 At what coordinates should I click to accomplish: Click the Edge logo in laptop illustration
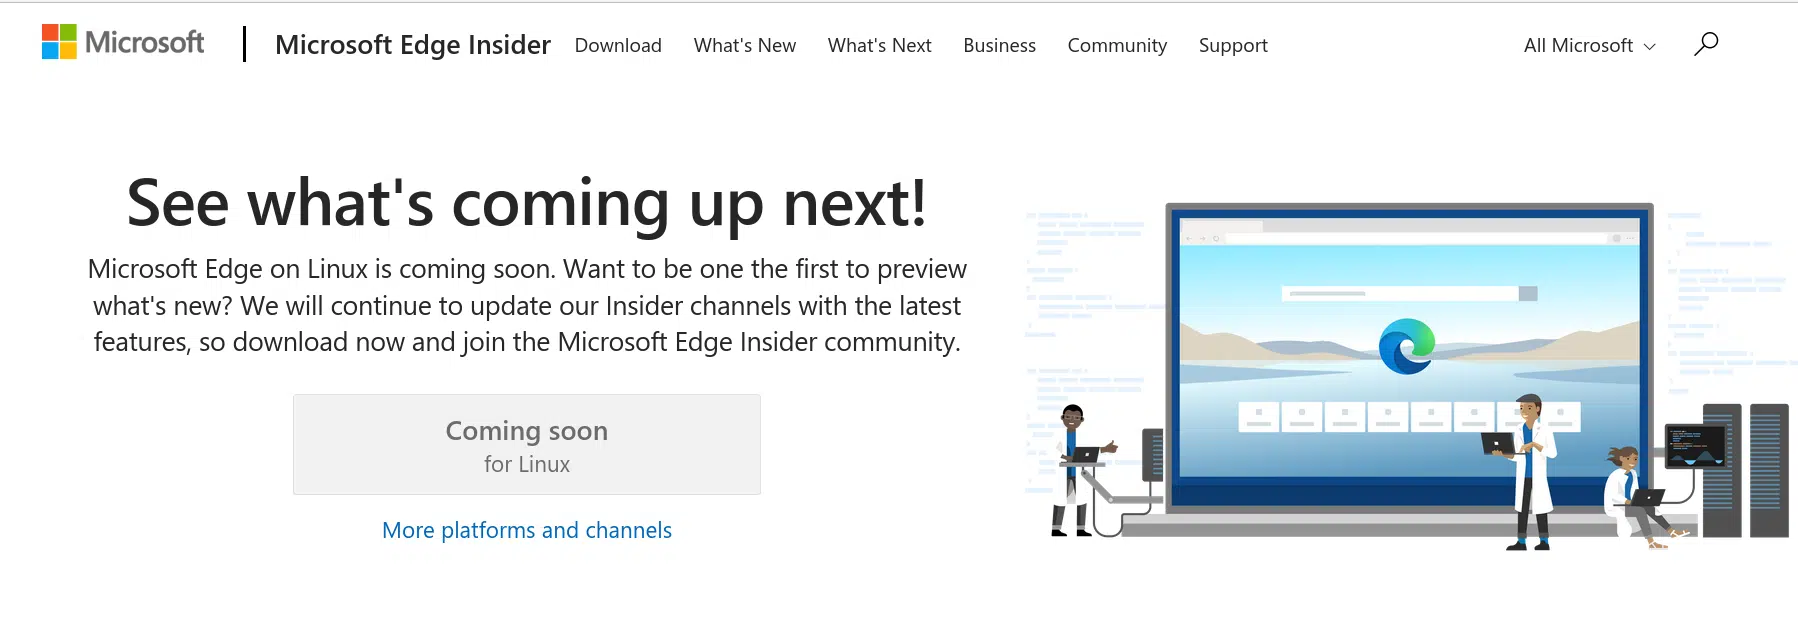[1406, 346]
